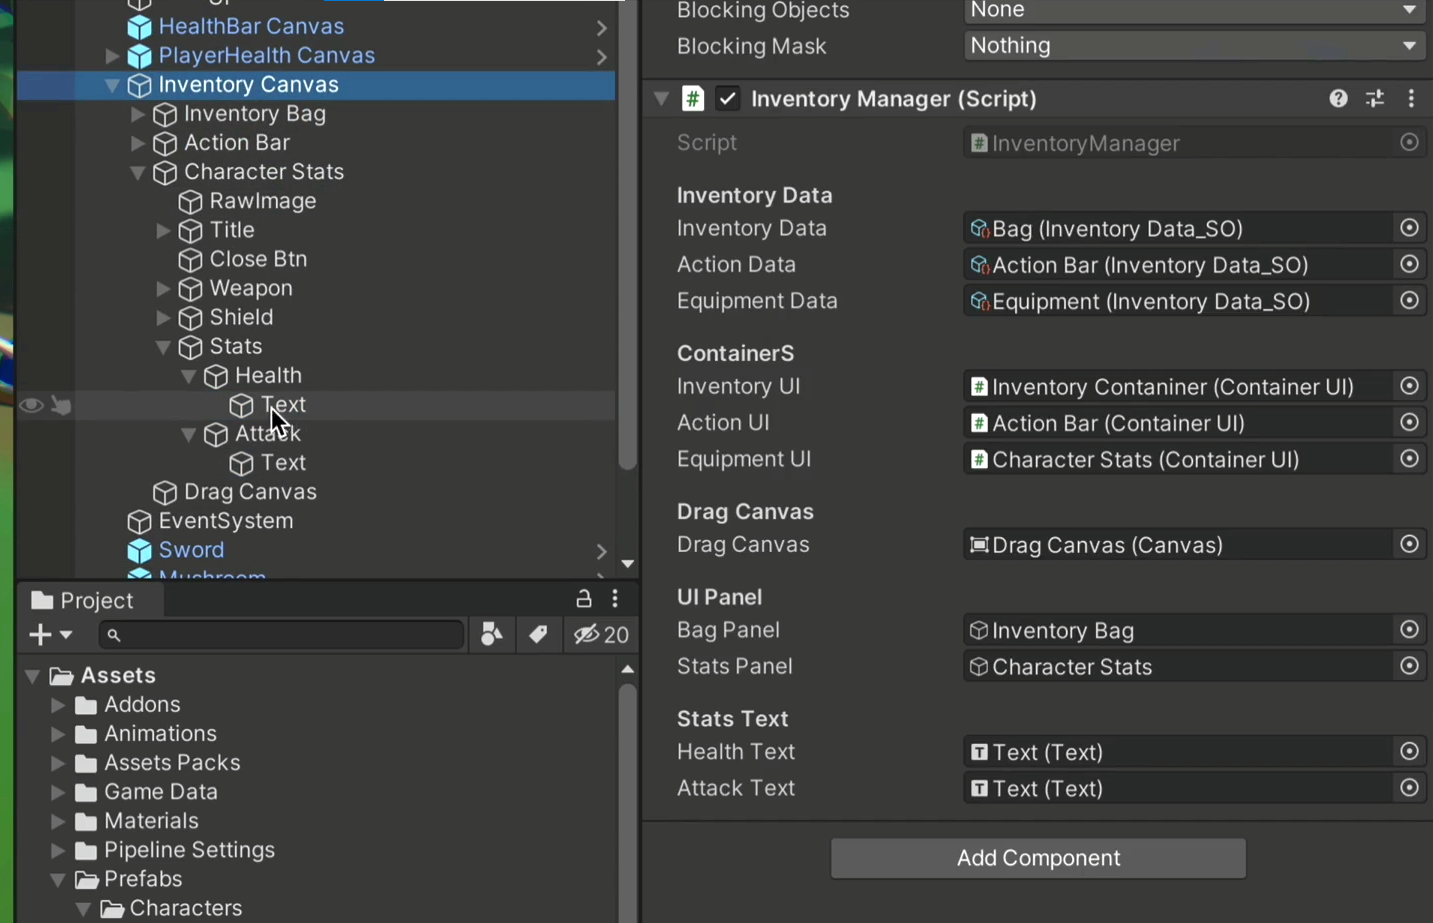Click the Add Component button
This screenshot has width=1433, height=923.
[x=1037, y=858]
